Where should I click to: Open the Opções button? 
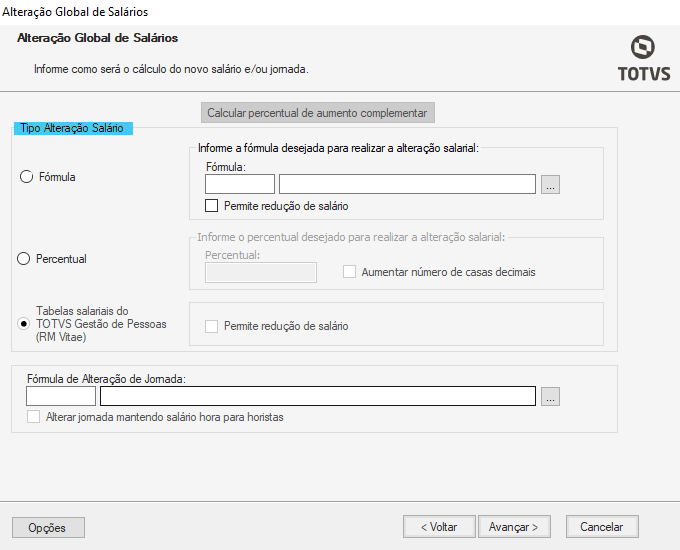(48, 527)
